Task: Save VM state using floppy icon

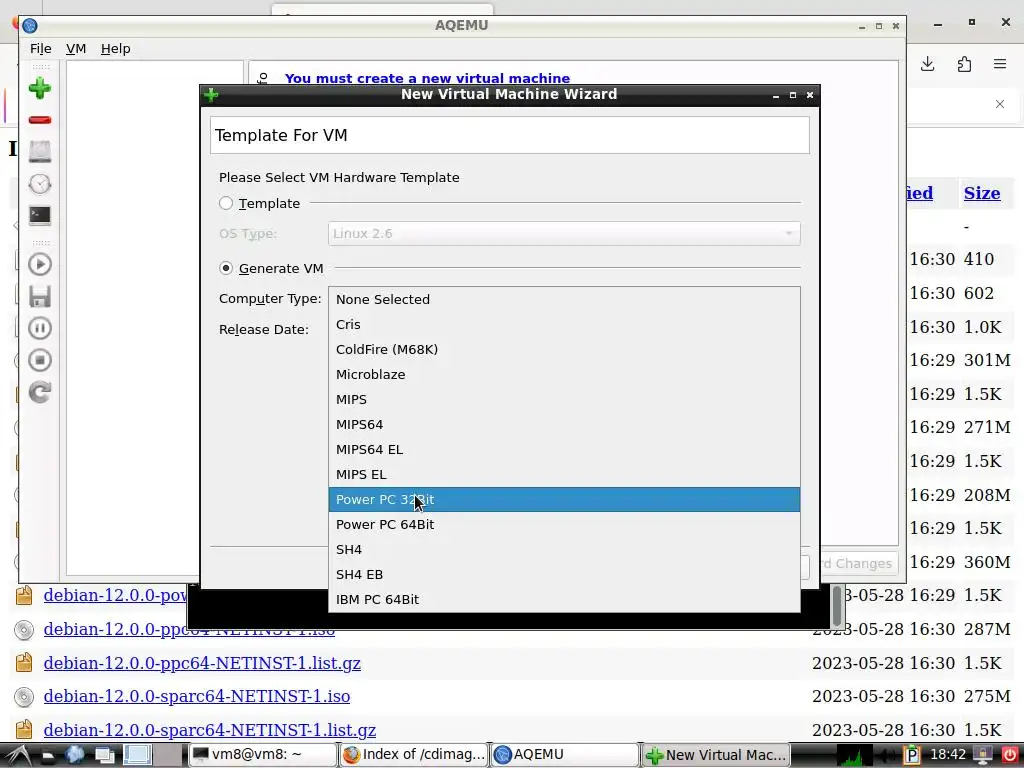Action: click(x=40, y=296)
